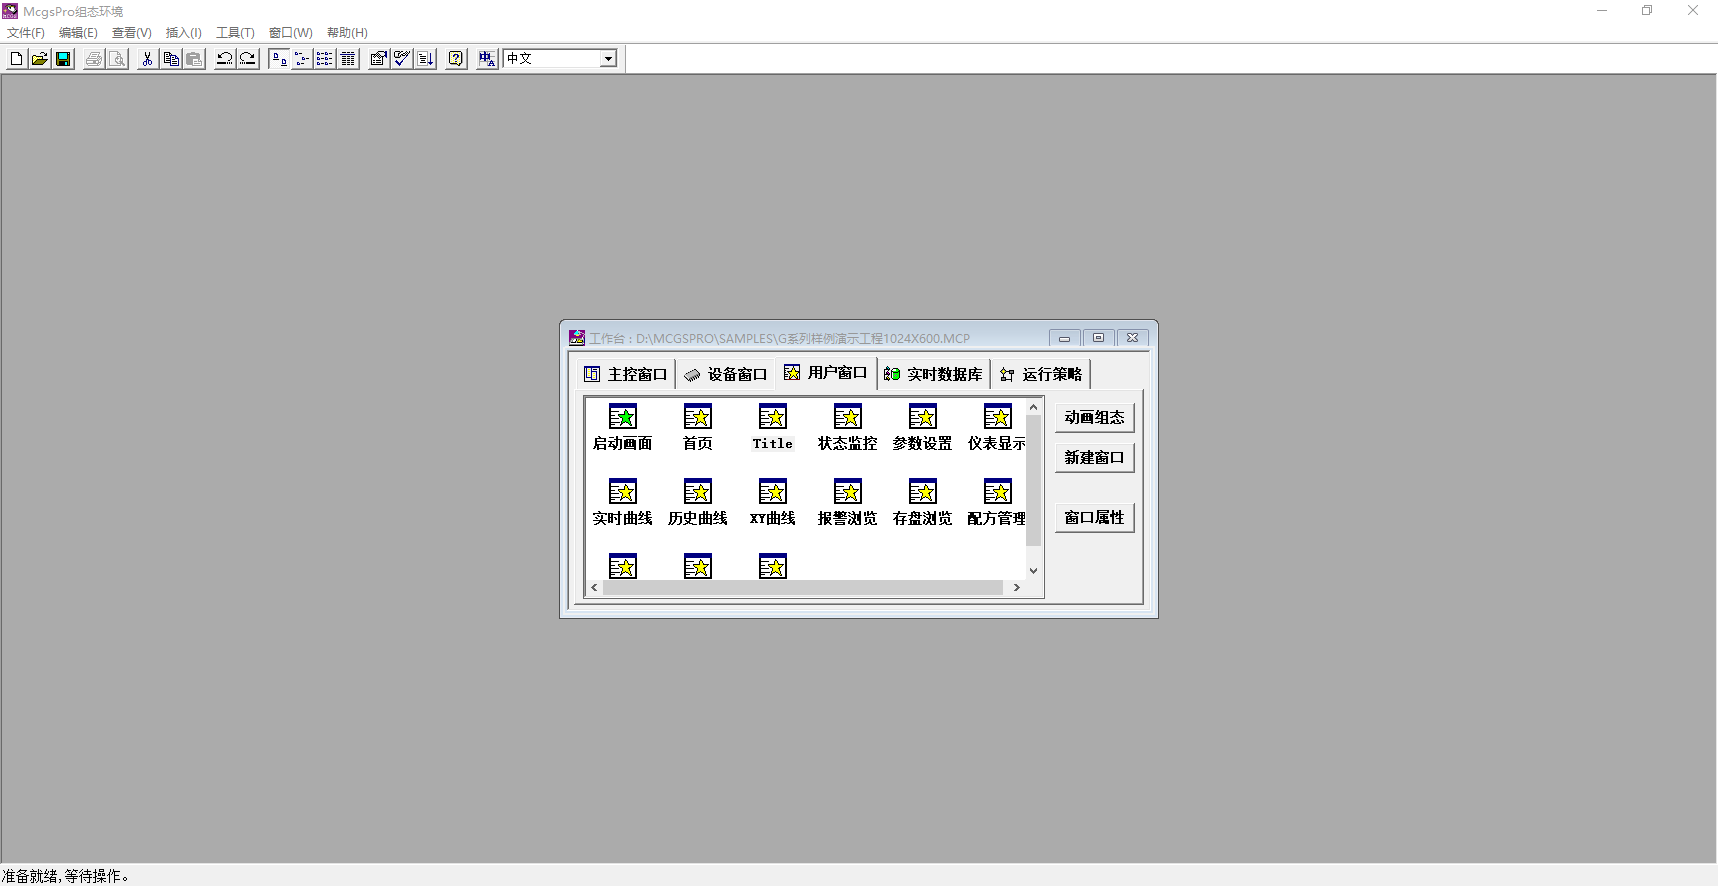The image size is (1718, 886).
Task: Click the New project toolbar icon
Action: point(16,59)
